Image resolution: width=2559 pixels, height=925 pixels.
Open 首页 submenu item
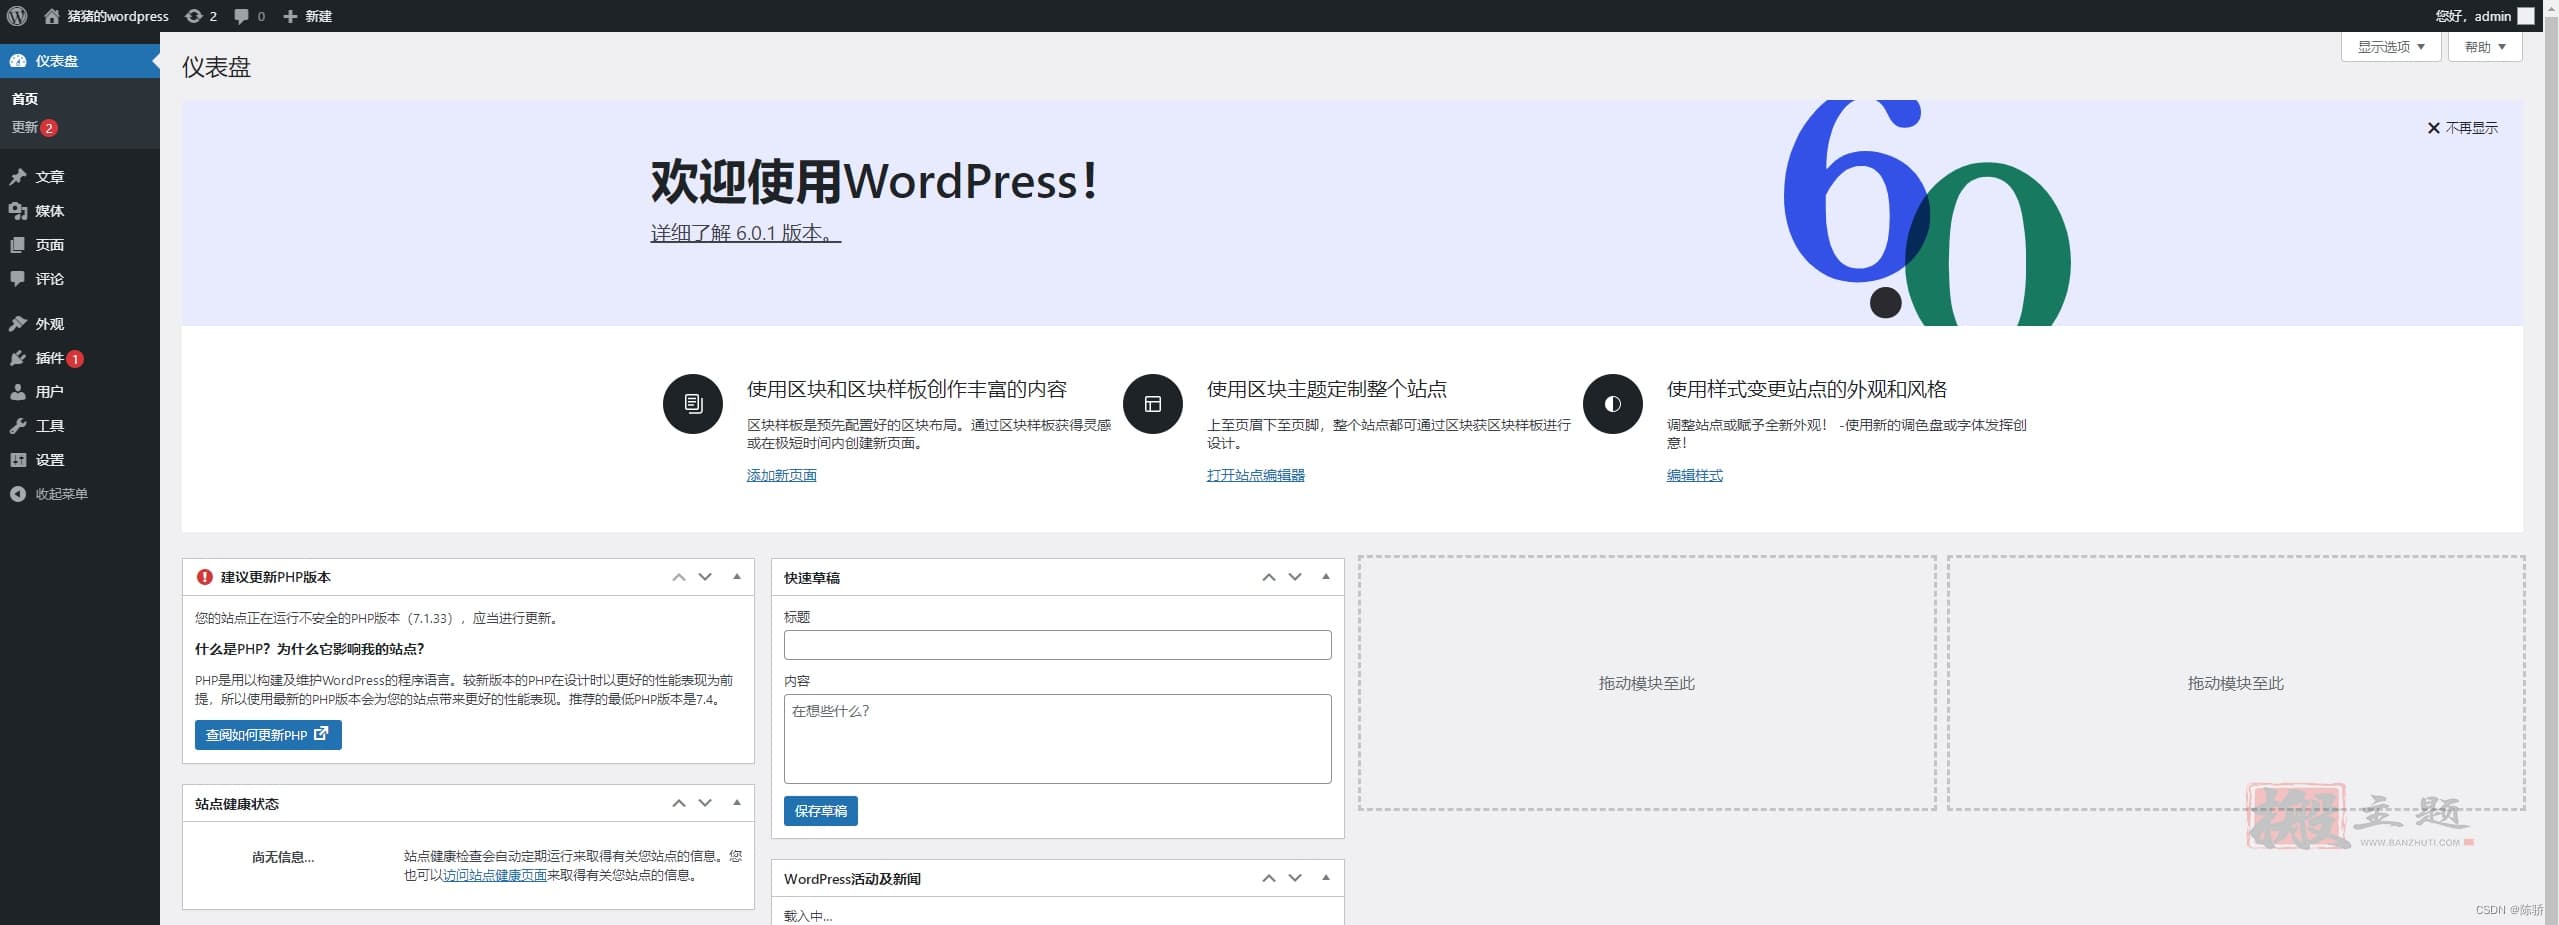click(25, 99)
